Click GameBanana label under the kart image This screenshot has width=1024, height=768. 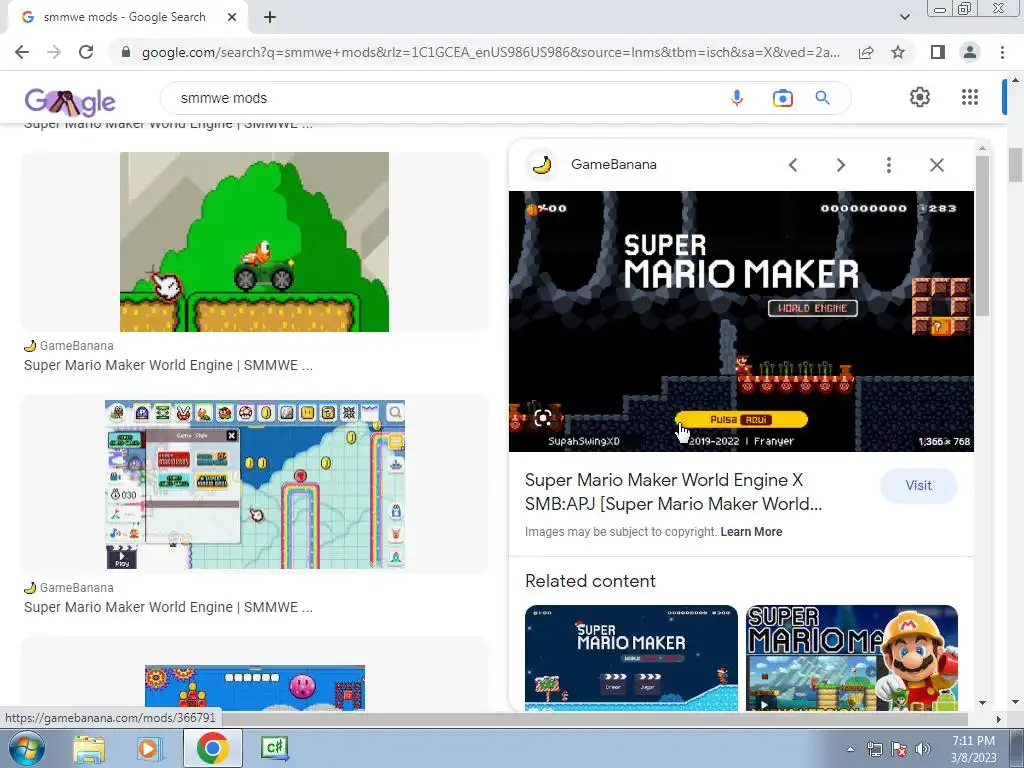point(76,345)
